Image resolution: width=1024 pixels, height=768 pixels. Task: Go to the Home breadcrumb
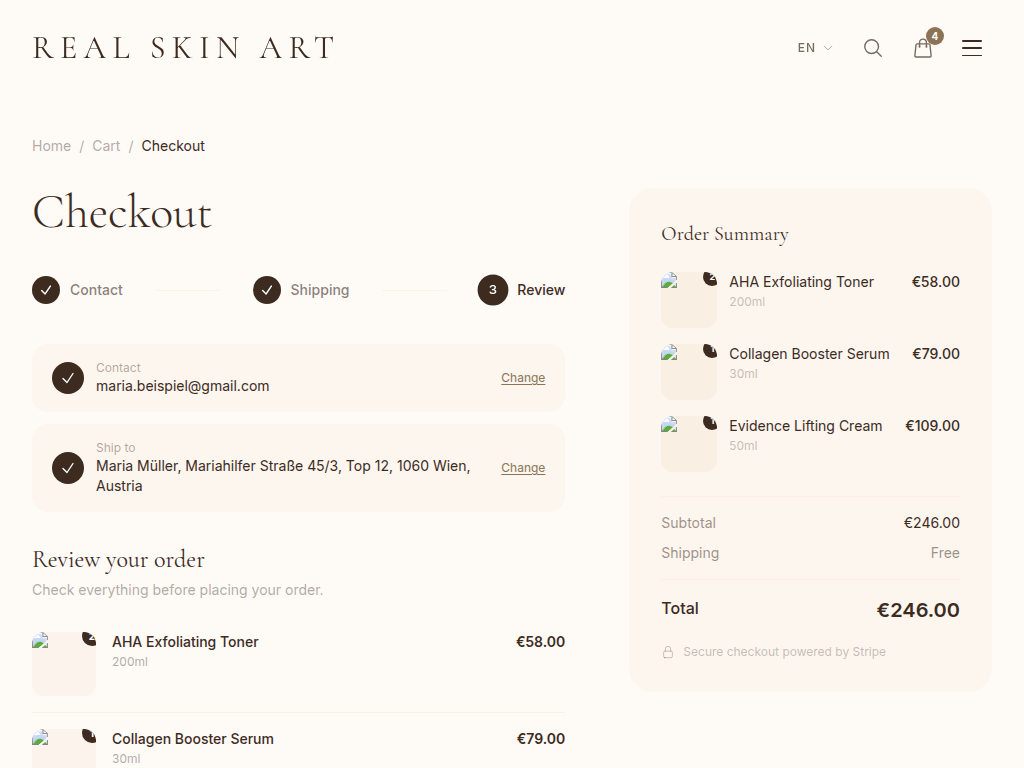[x=51, y=146]
